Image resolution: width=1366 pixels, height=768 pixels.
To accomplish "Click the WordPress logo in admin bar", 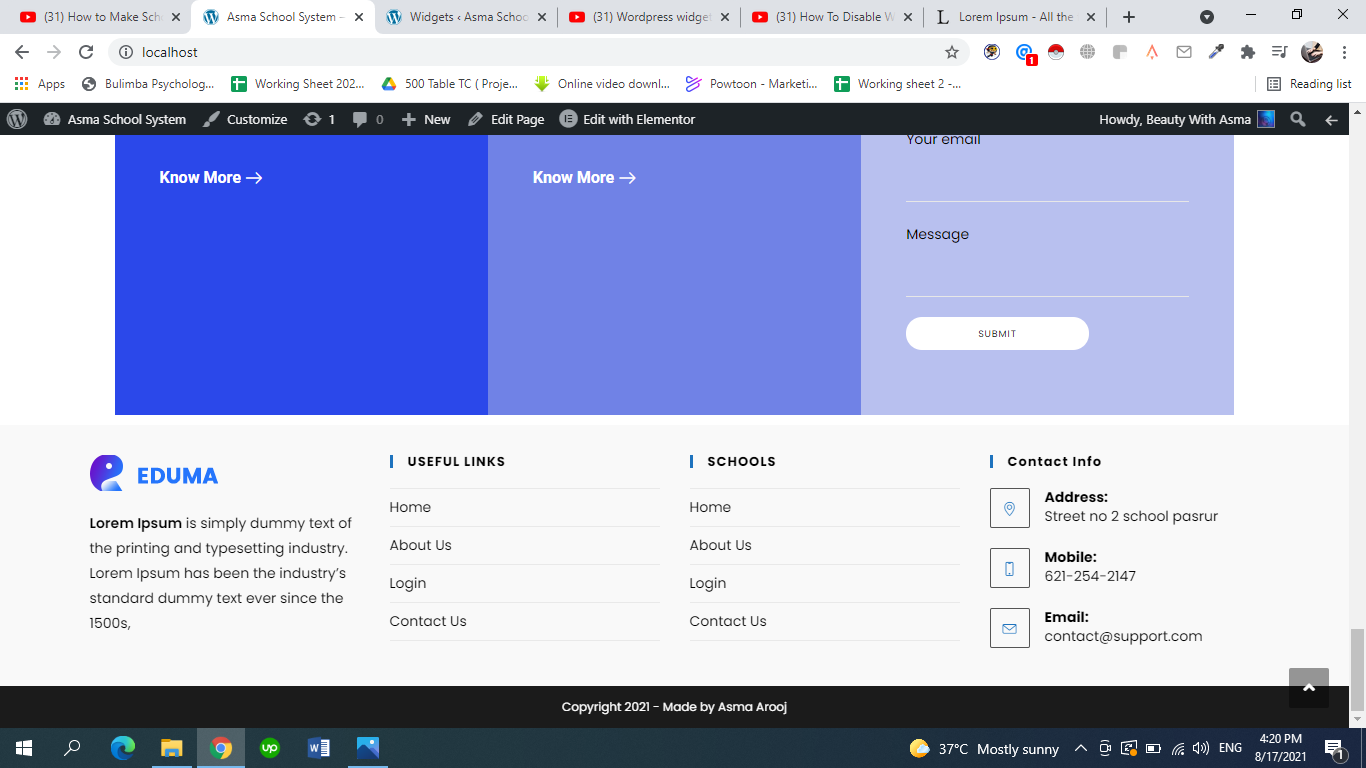I will point(17,119).
